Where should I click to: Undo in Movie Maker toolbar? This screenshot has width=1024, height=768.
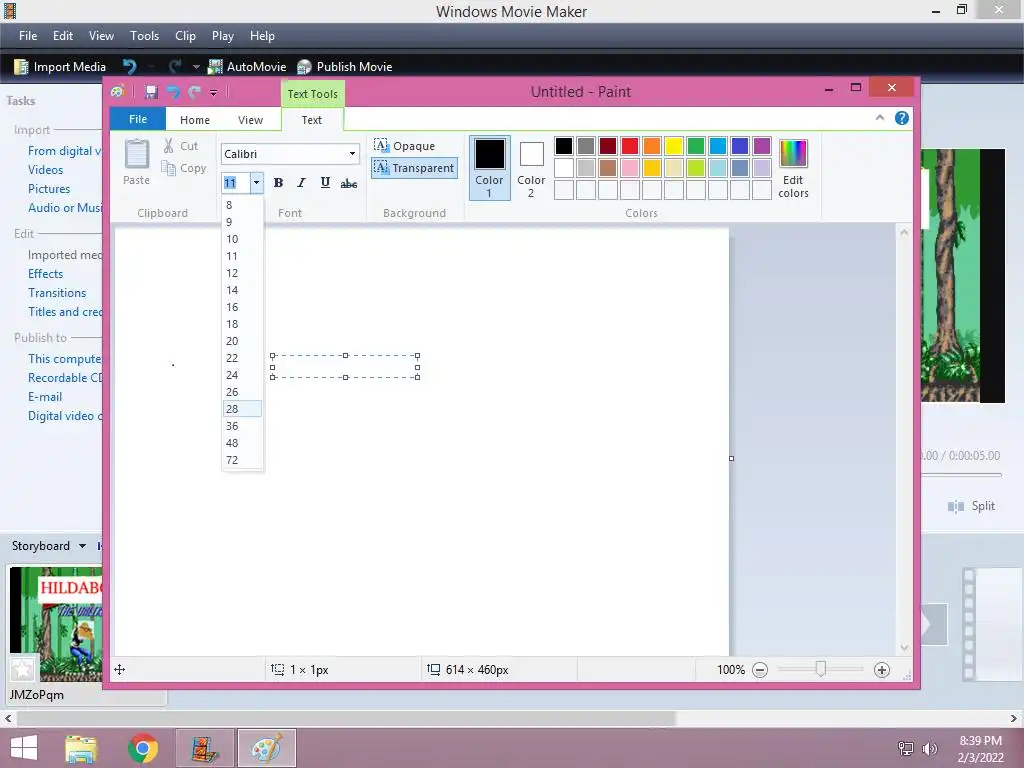coord(129,67)
